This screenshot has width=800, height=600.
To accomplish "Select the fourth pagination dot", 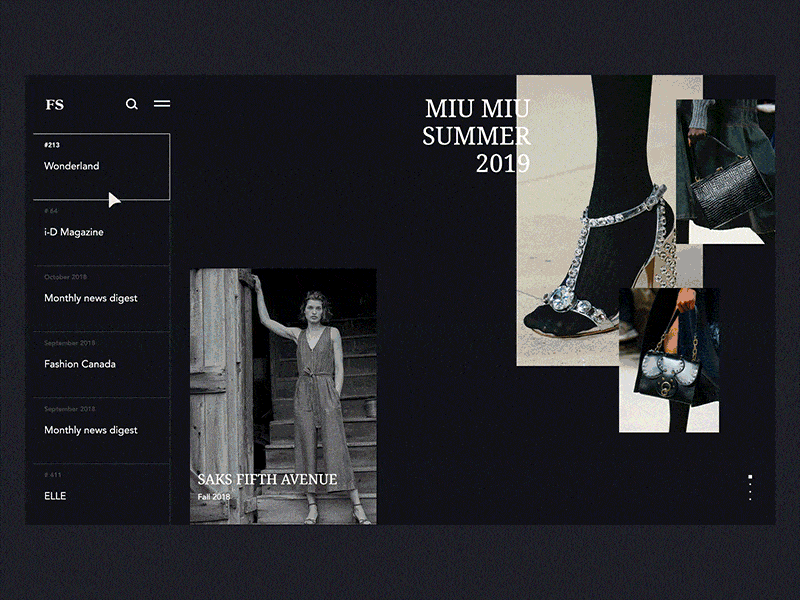I will pos(750,499).
